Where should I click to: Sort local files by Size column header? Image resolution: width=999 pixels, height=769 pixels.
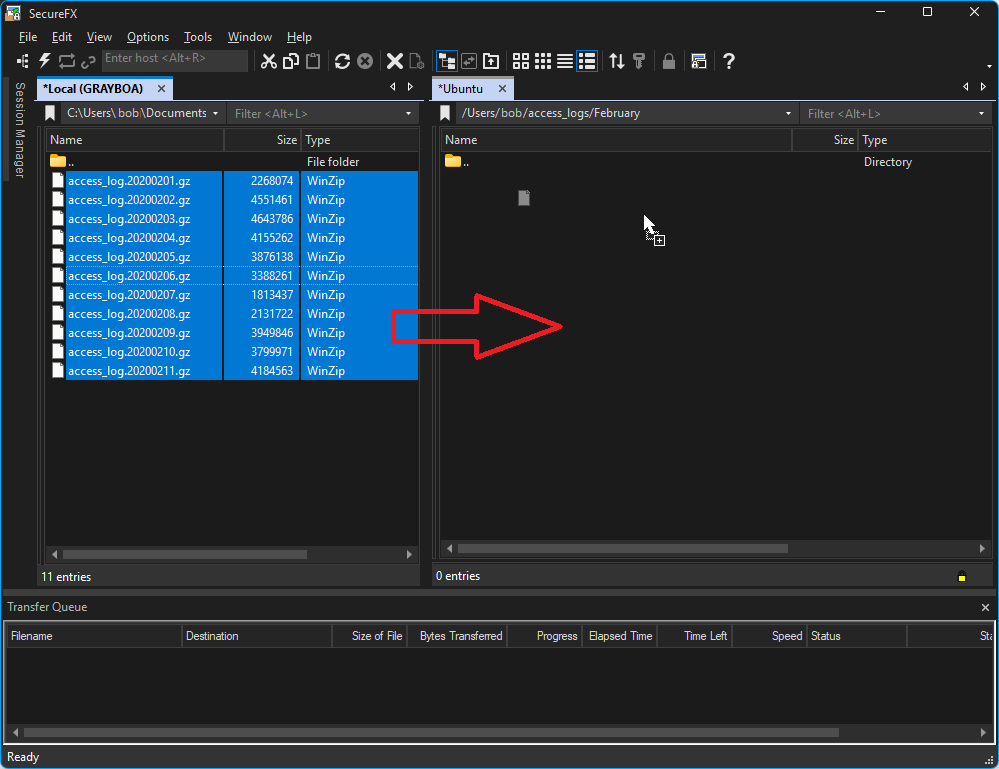click(x=286, y=140)
